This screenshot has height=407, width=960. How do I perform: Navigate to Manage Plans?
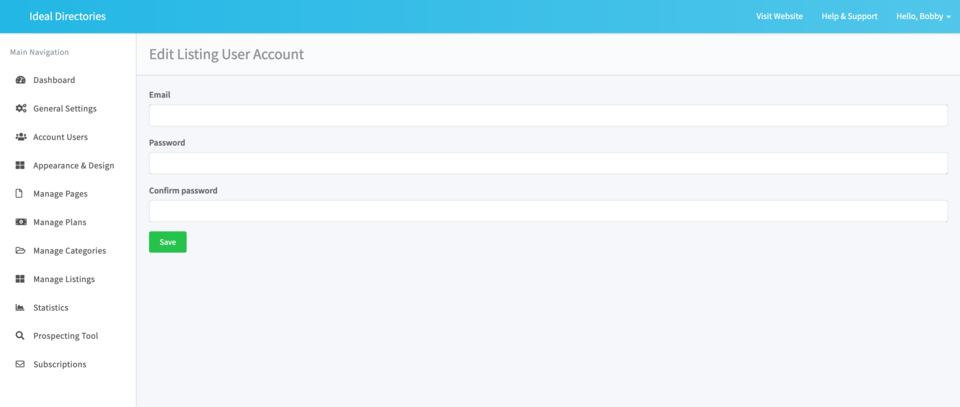pyautogui.click(x=59, y=222)
